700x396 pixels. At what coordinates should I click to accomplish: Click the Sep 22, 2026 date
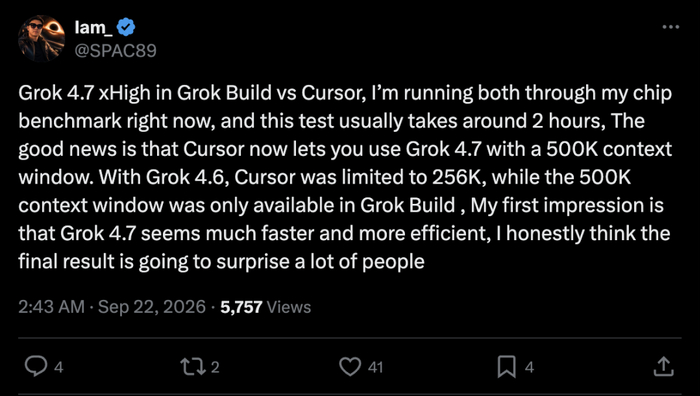[152, 307]
